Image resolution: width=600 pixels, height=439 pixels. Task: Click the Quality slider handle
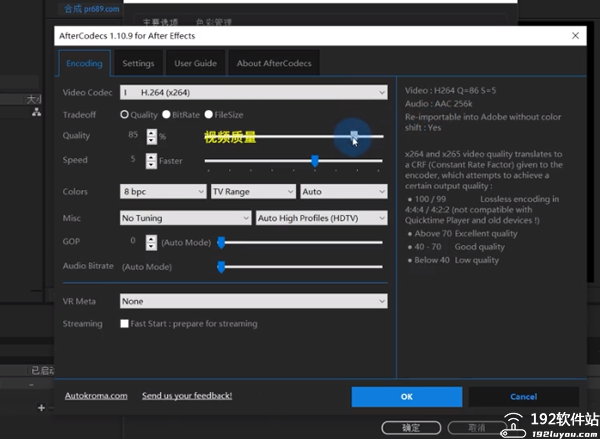coord(354,135)
